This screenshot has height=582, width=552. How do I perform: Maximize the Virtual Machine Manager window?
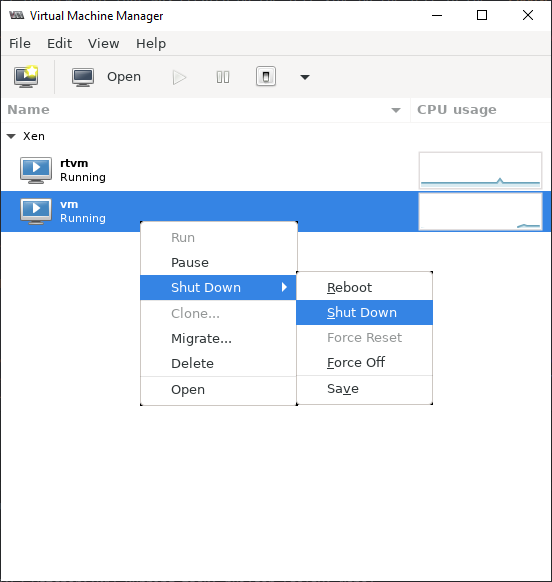tap(482, 15)
